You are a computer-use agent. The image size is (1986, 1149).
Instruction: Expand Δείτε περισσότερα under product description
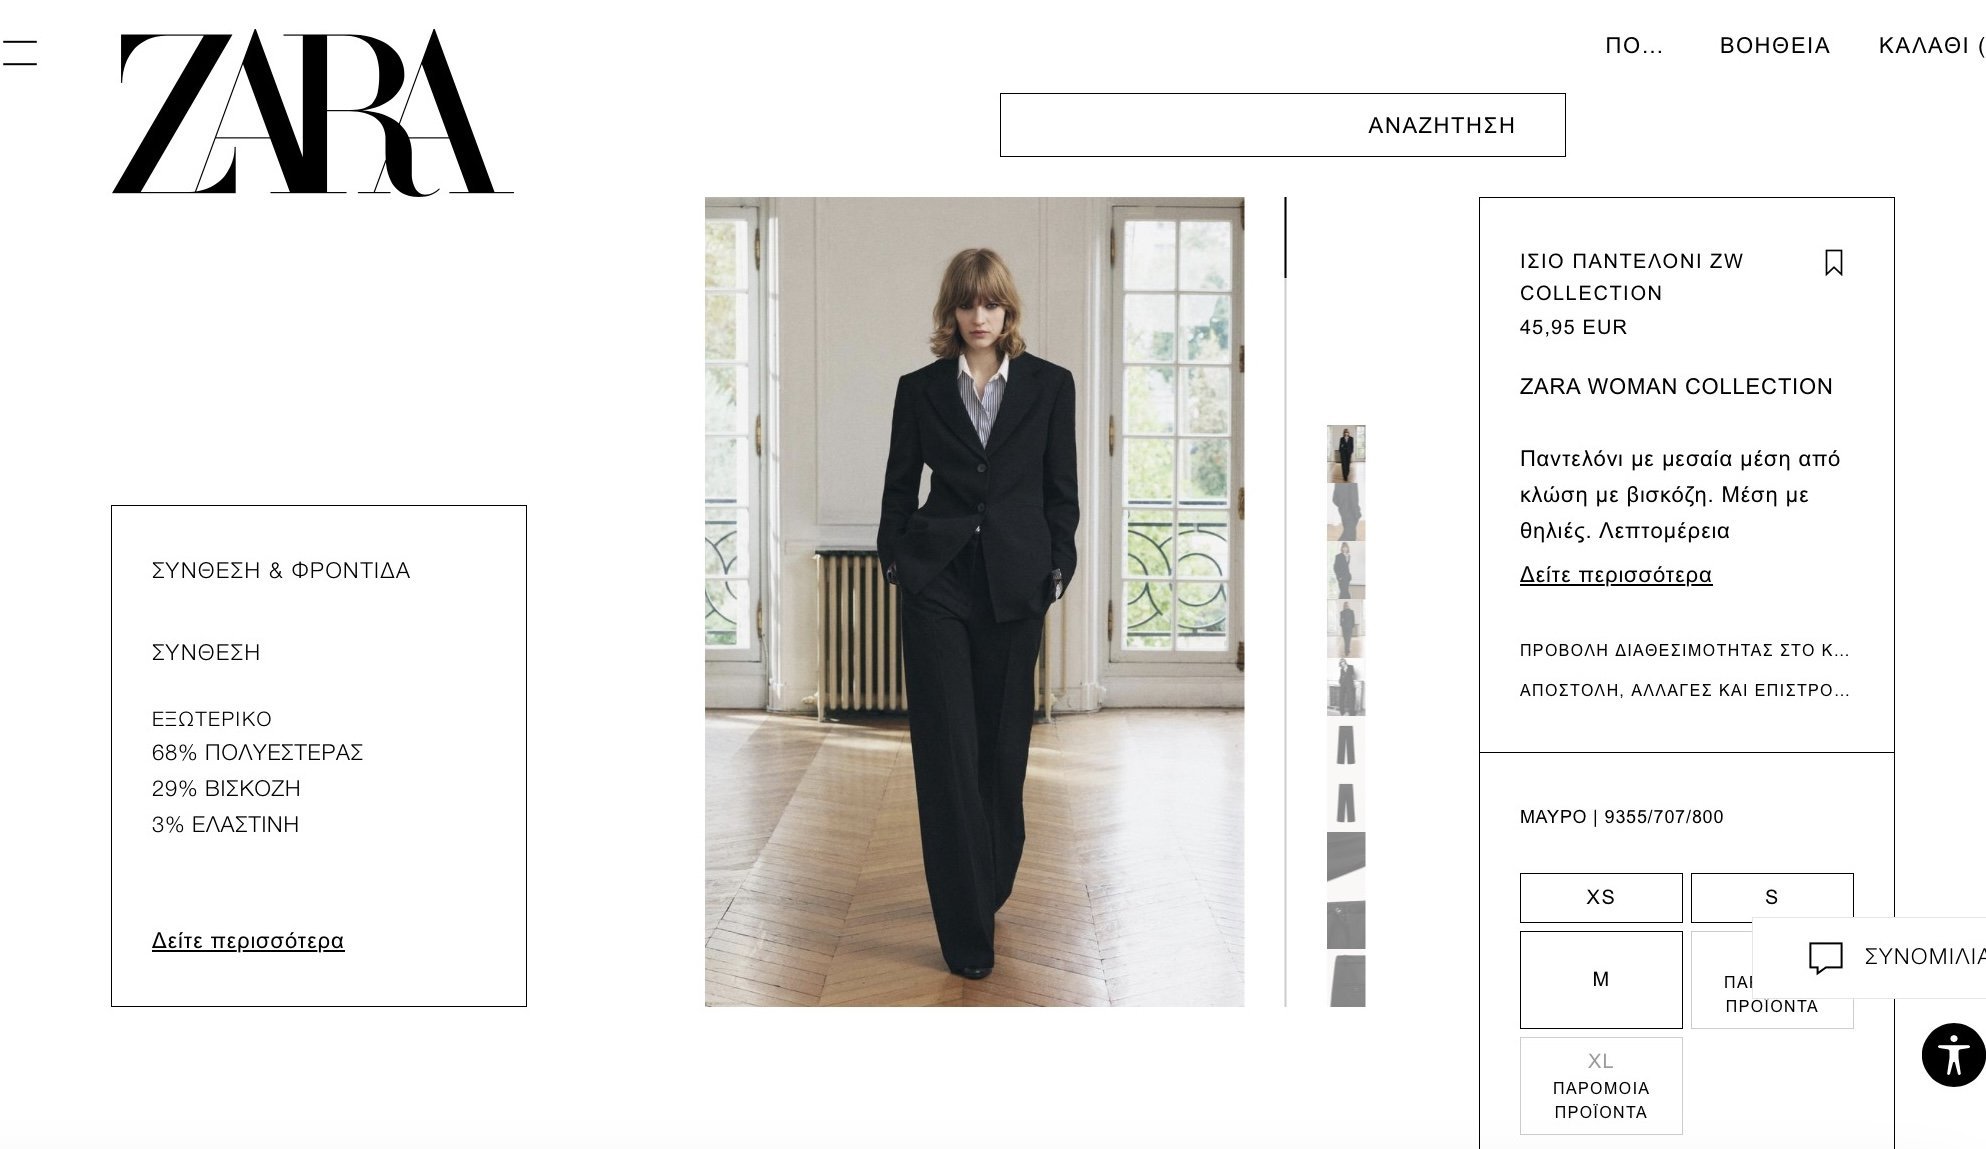click(x=1615, y=575)
